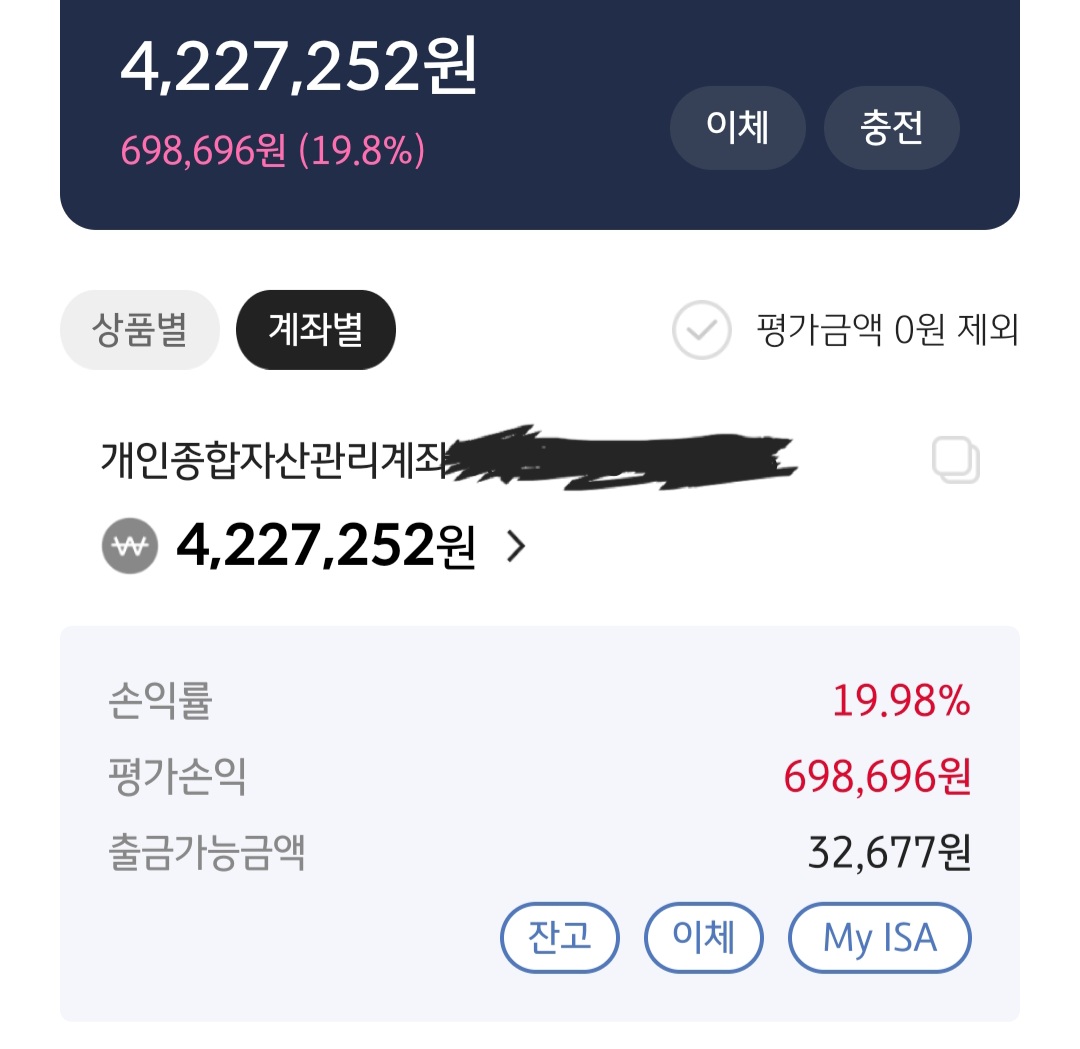Viewport: 1080px width, 1049px height.
Task: Tap the 손익률 19.98% value
Action: [901, 702]
